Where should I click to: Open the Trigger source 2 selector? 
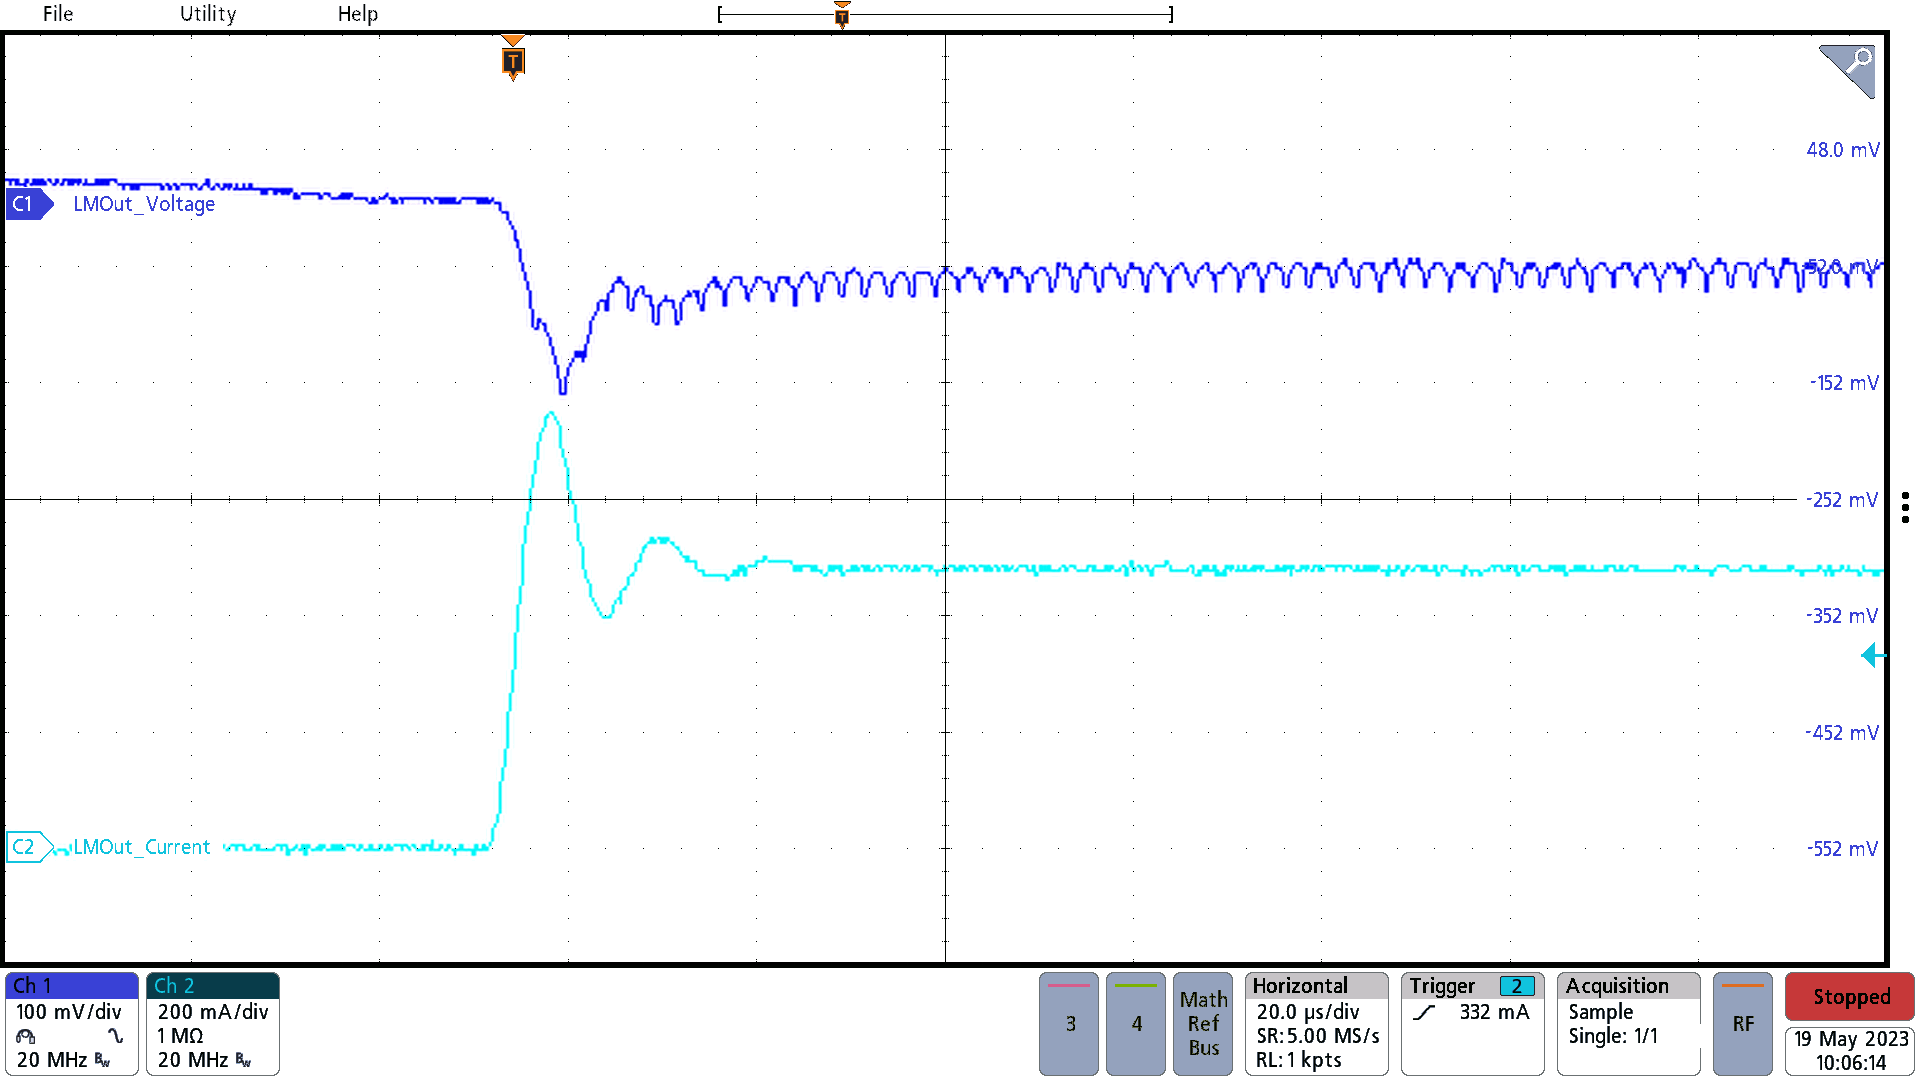click(1517, 985)
